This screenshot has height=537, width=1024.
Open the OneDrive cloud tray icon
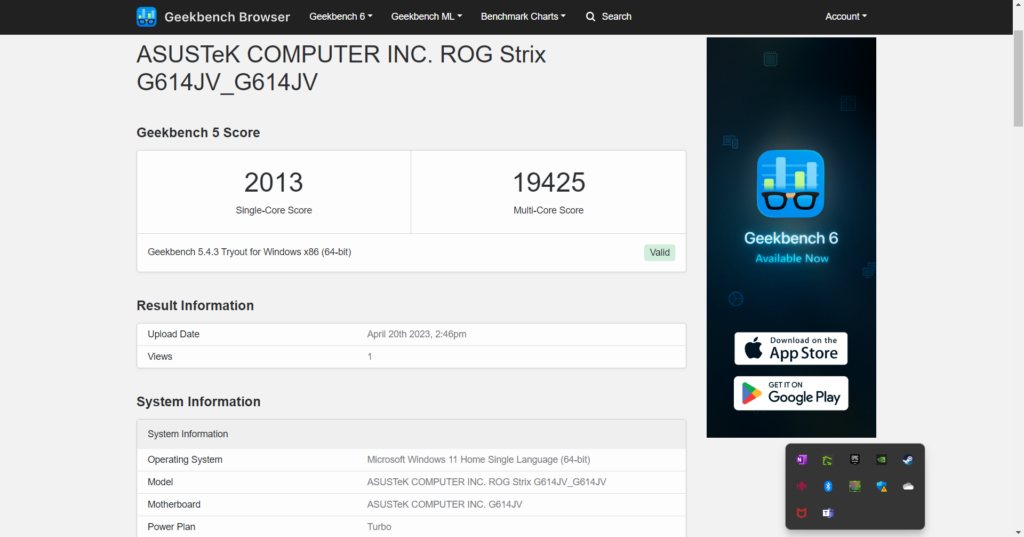908,486
